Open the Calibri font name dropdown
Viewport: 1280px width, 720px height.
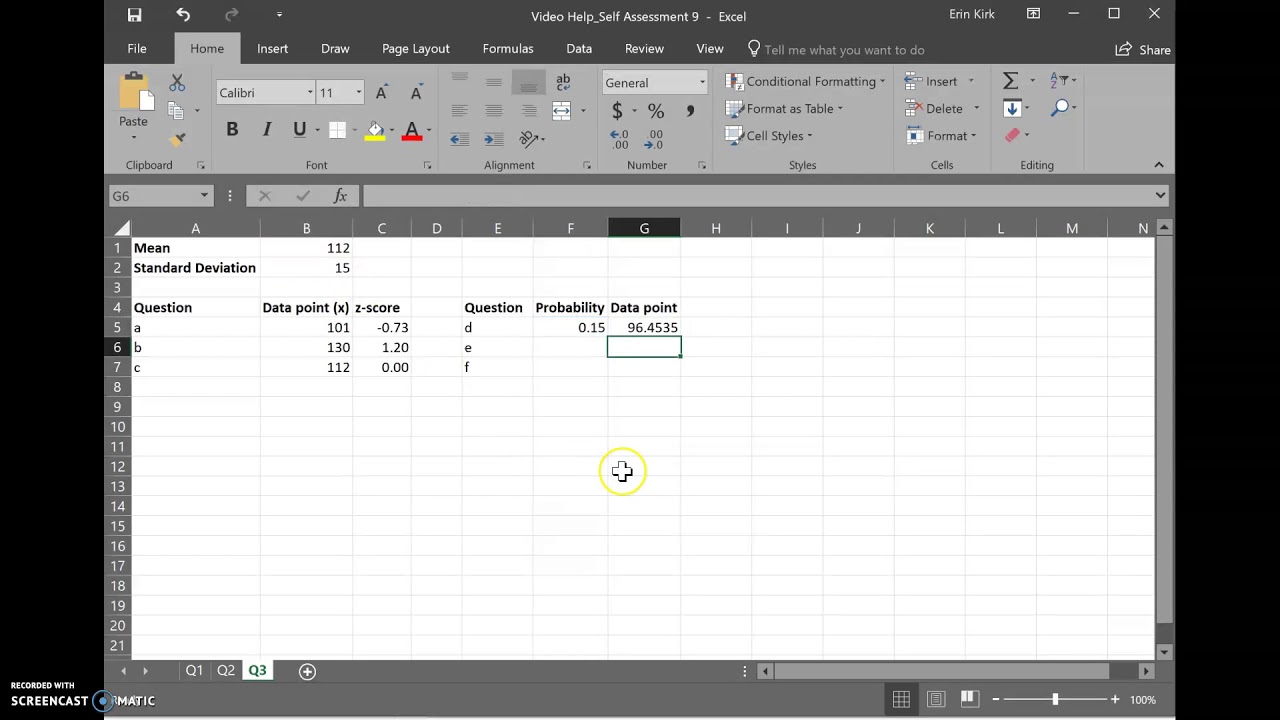point(309,93)
